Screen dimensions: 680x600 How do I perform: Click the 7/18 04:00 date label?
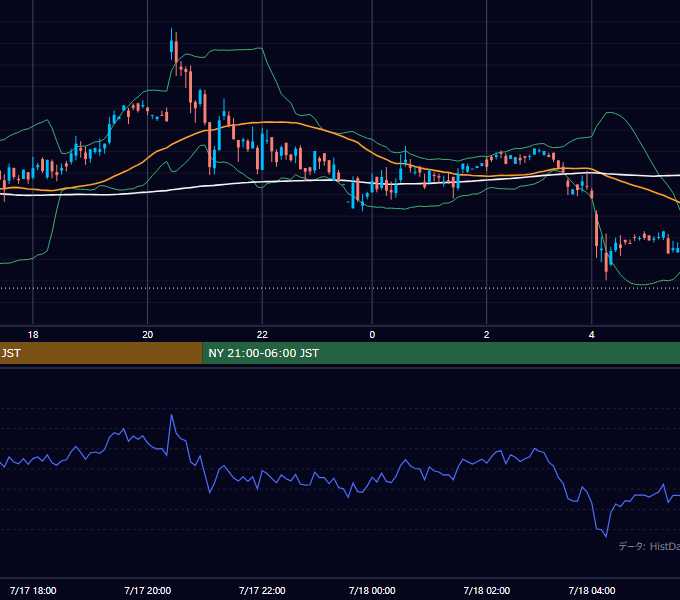point(592,590)
